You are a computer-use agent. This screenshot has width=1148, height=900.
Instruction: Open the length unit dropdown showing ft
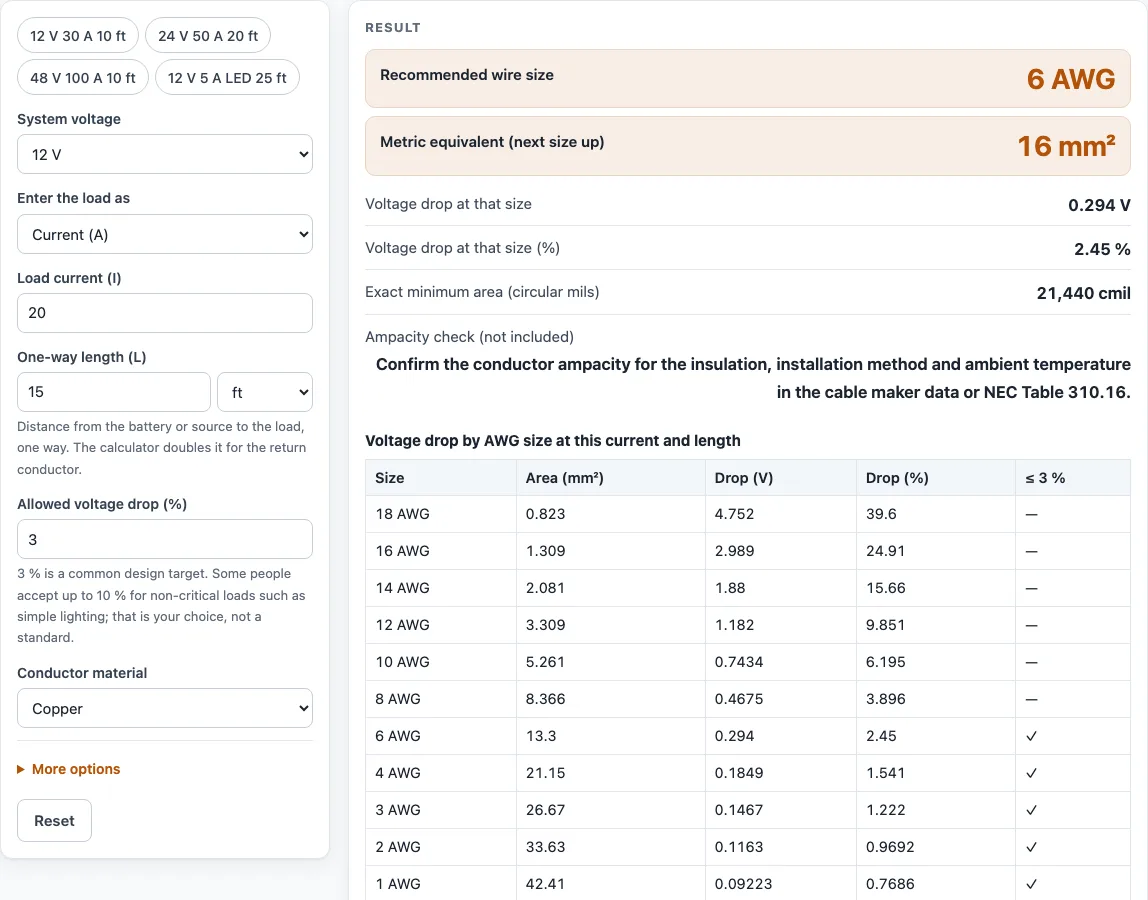265,393
